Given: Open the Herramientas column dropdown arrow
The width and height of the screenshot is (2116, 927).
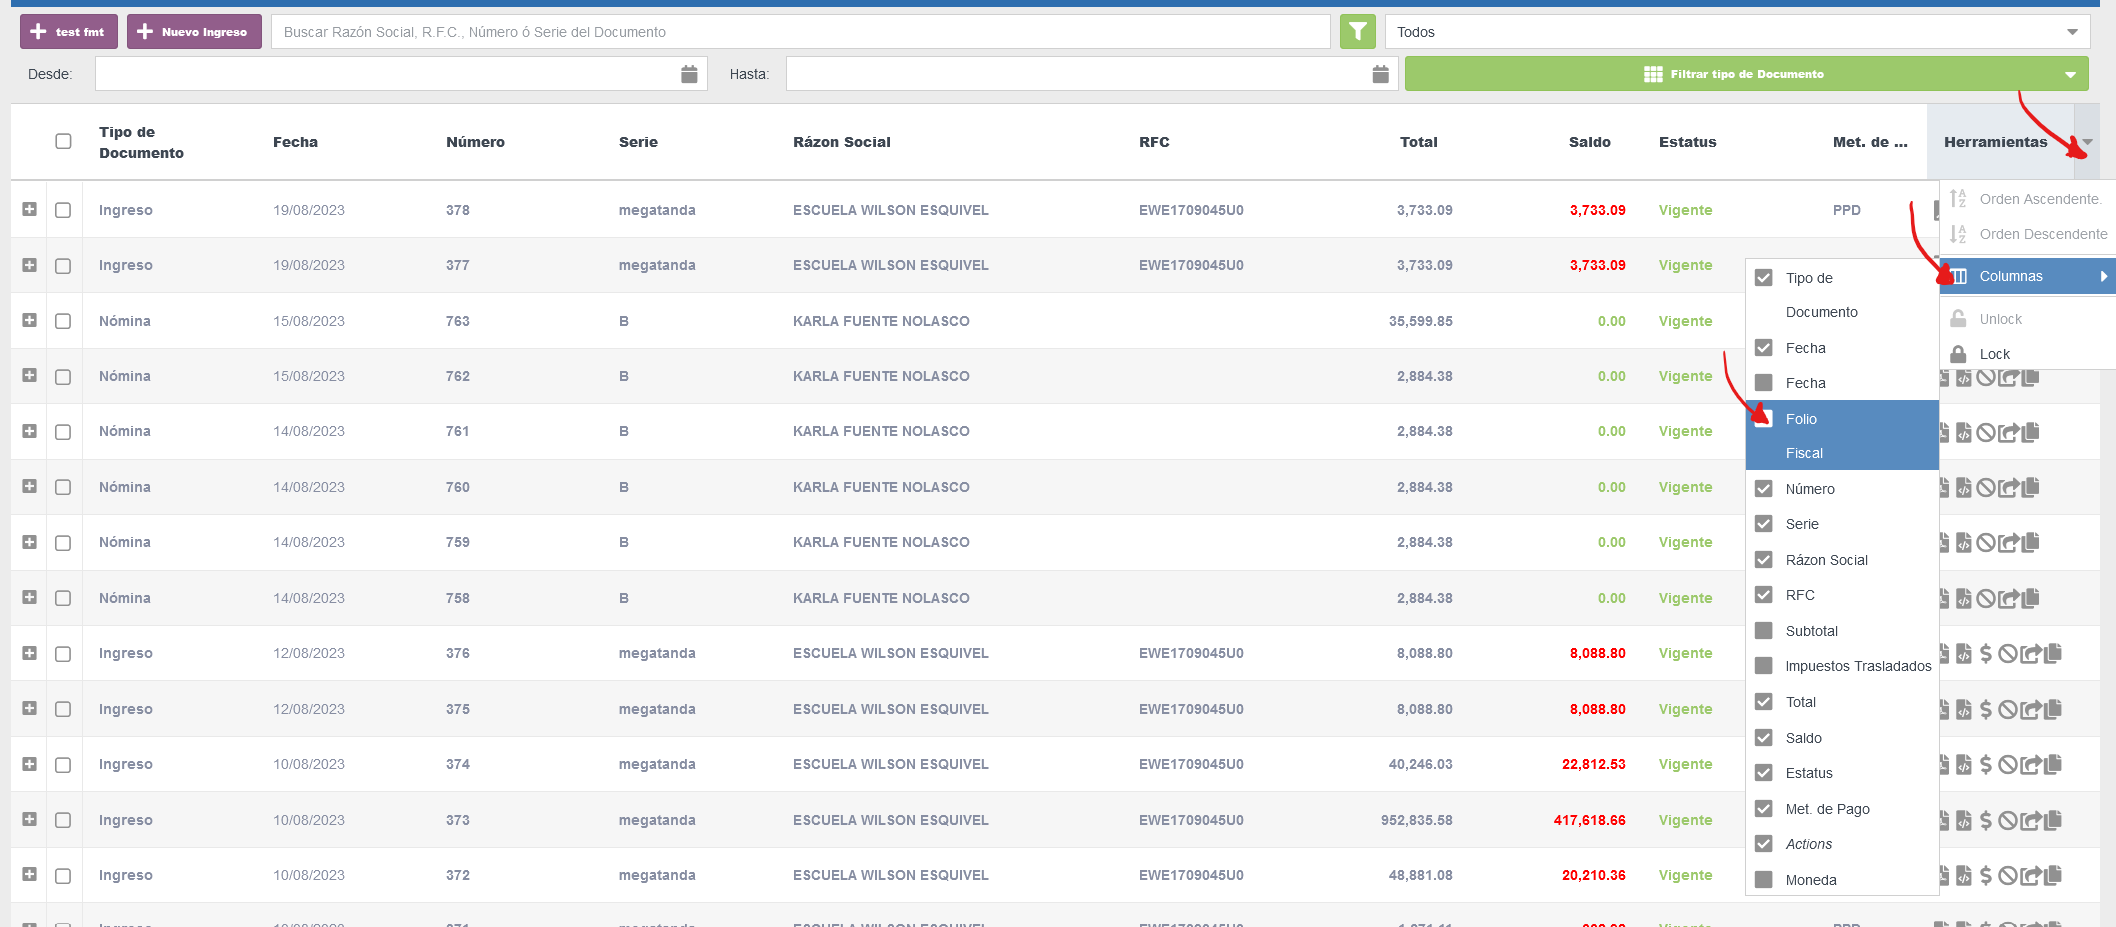Looking at the screenshot, I should (x=2087, y=142).
